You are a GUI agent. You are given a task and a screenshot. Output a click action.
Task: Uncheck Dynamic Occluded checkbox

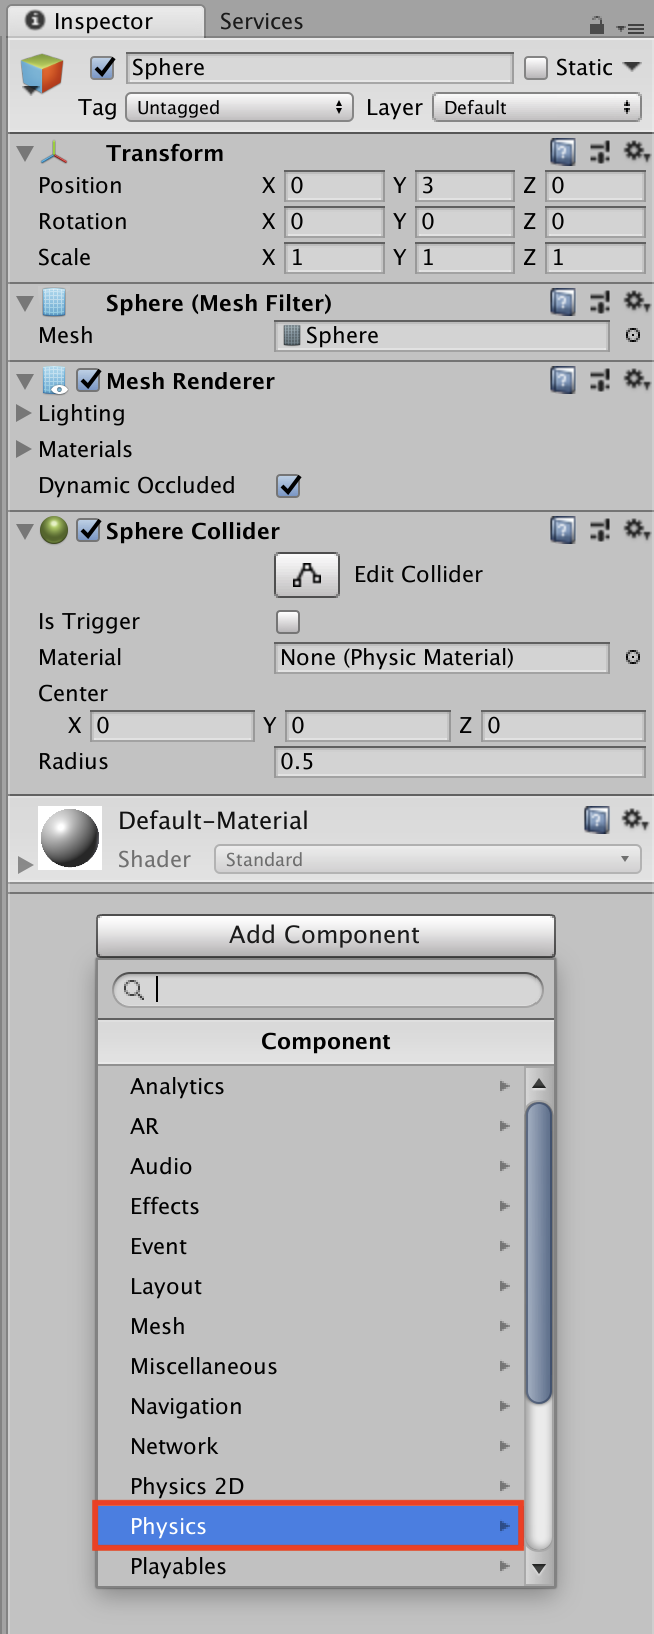(x=289, y=486)
